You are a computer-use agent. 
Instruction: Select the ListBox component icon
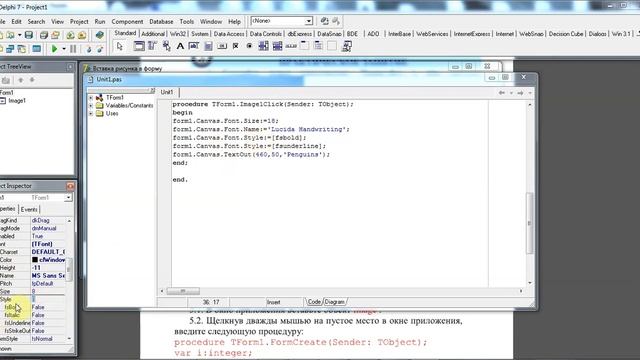click(x=264, y=46)
